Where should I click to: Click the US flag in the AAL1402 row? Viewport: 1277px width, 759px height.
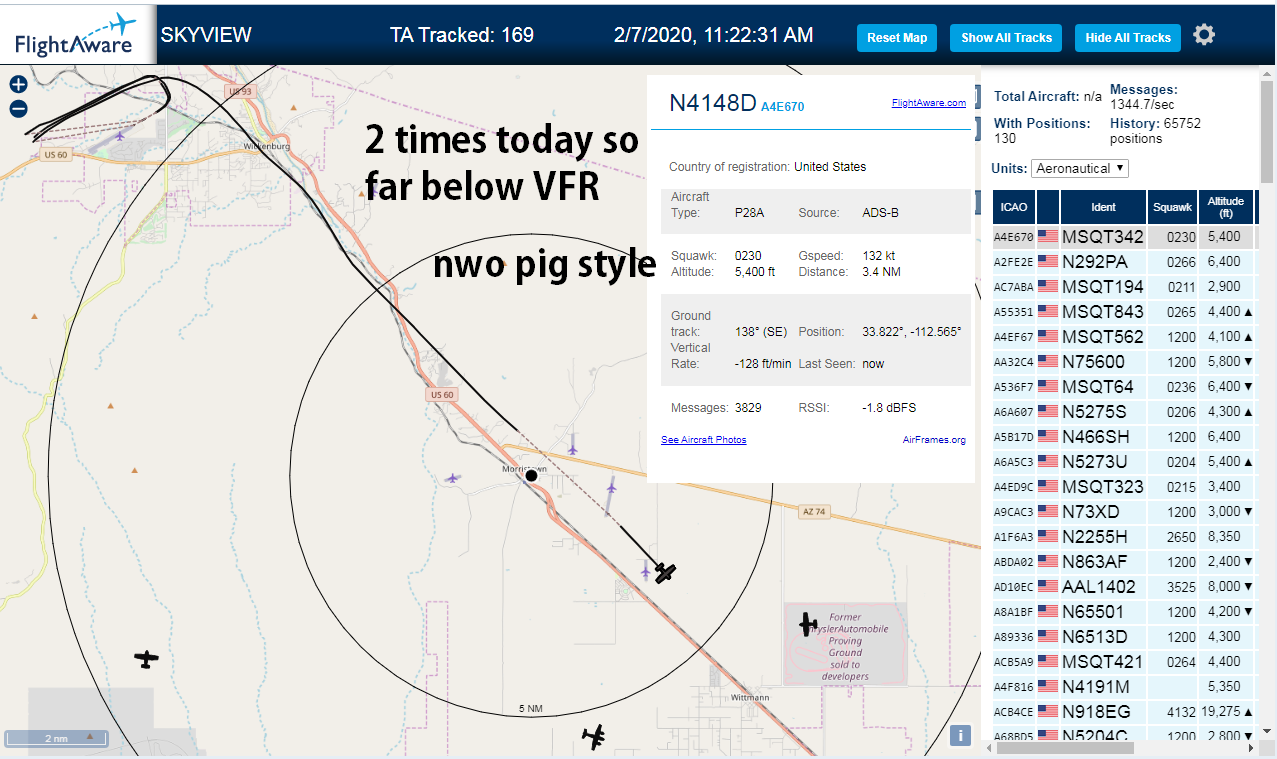(1048, 587)
